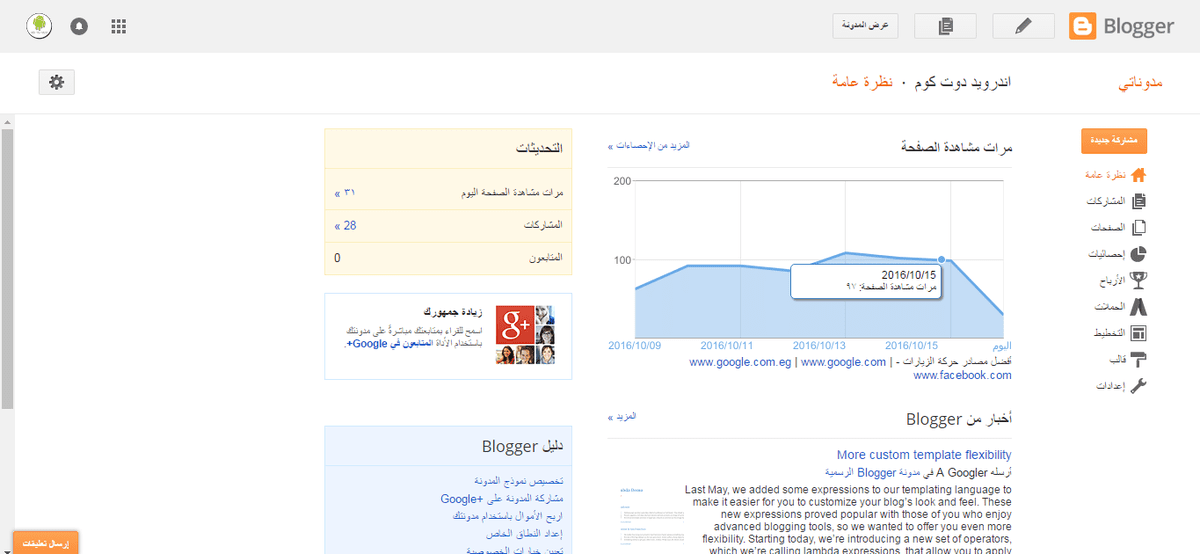The width and height of the screenshot is (1200, 554).
Task: Select إعدادات in the sidebar menu
Action: 1111,386
